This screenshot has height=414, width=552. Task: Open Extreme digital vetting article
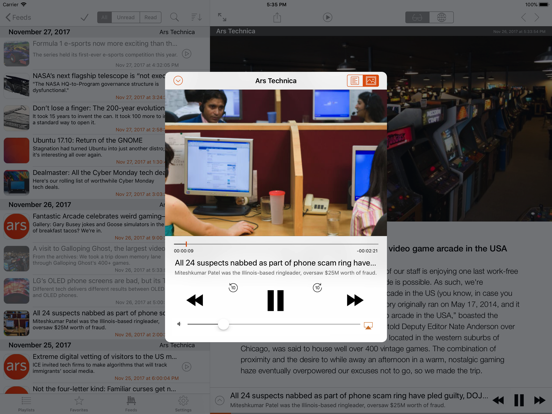pyautogui.click(x=105, y=367)
